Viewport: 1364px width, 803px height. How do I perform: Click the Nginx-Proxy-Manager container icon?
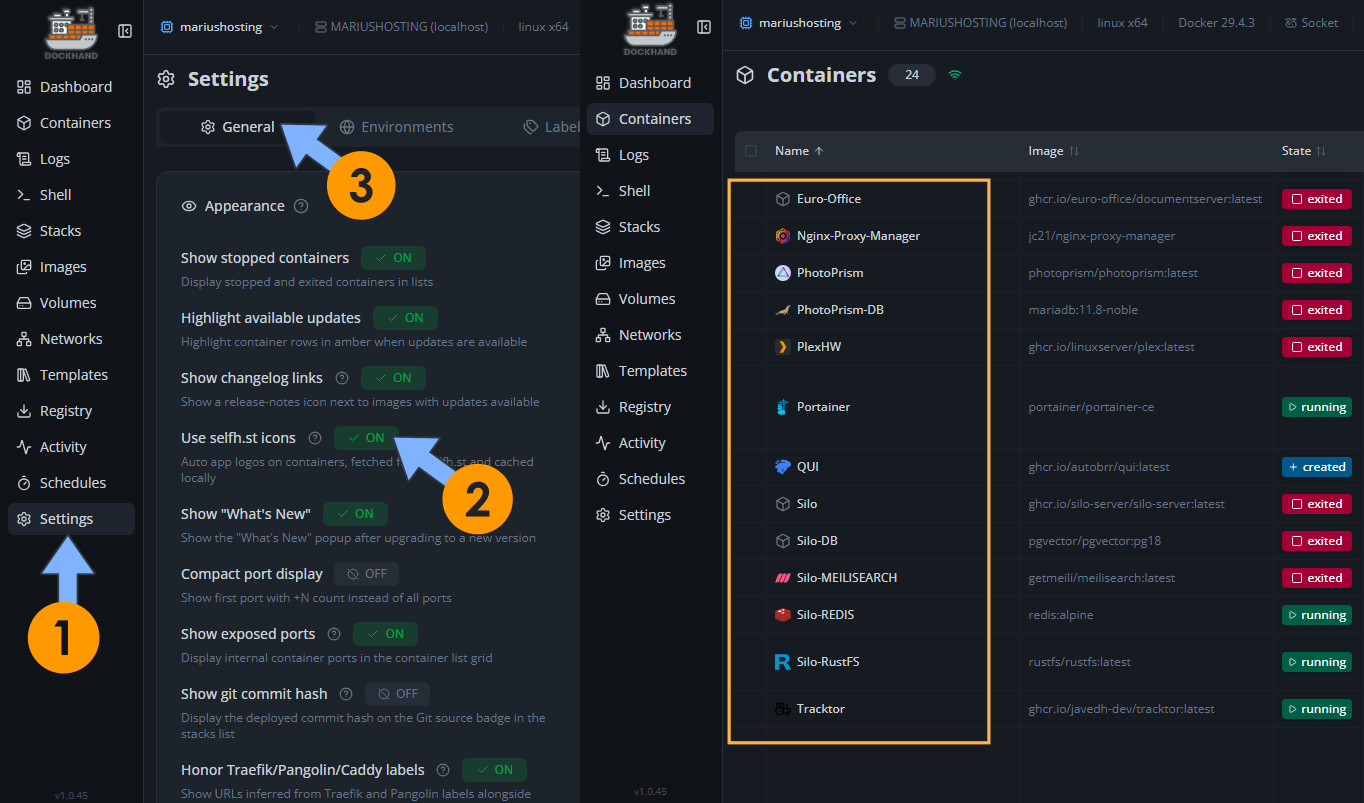point(783,236)
